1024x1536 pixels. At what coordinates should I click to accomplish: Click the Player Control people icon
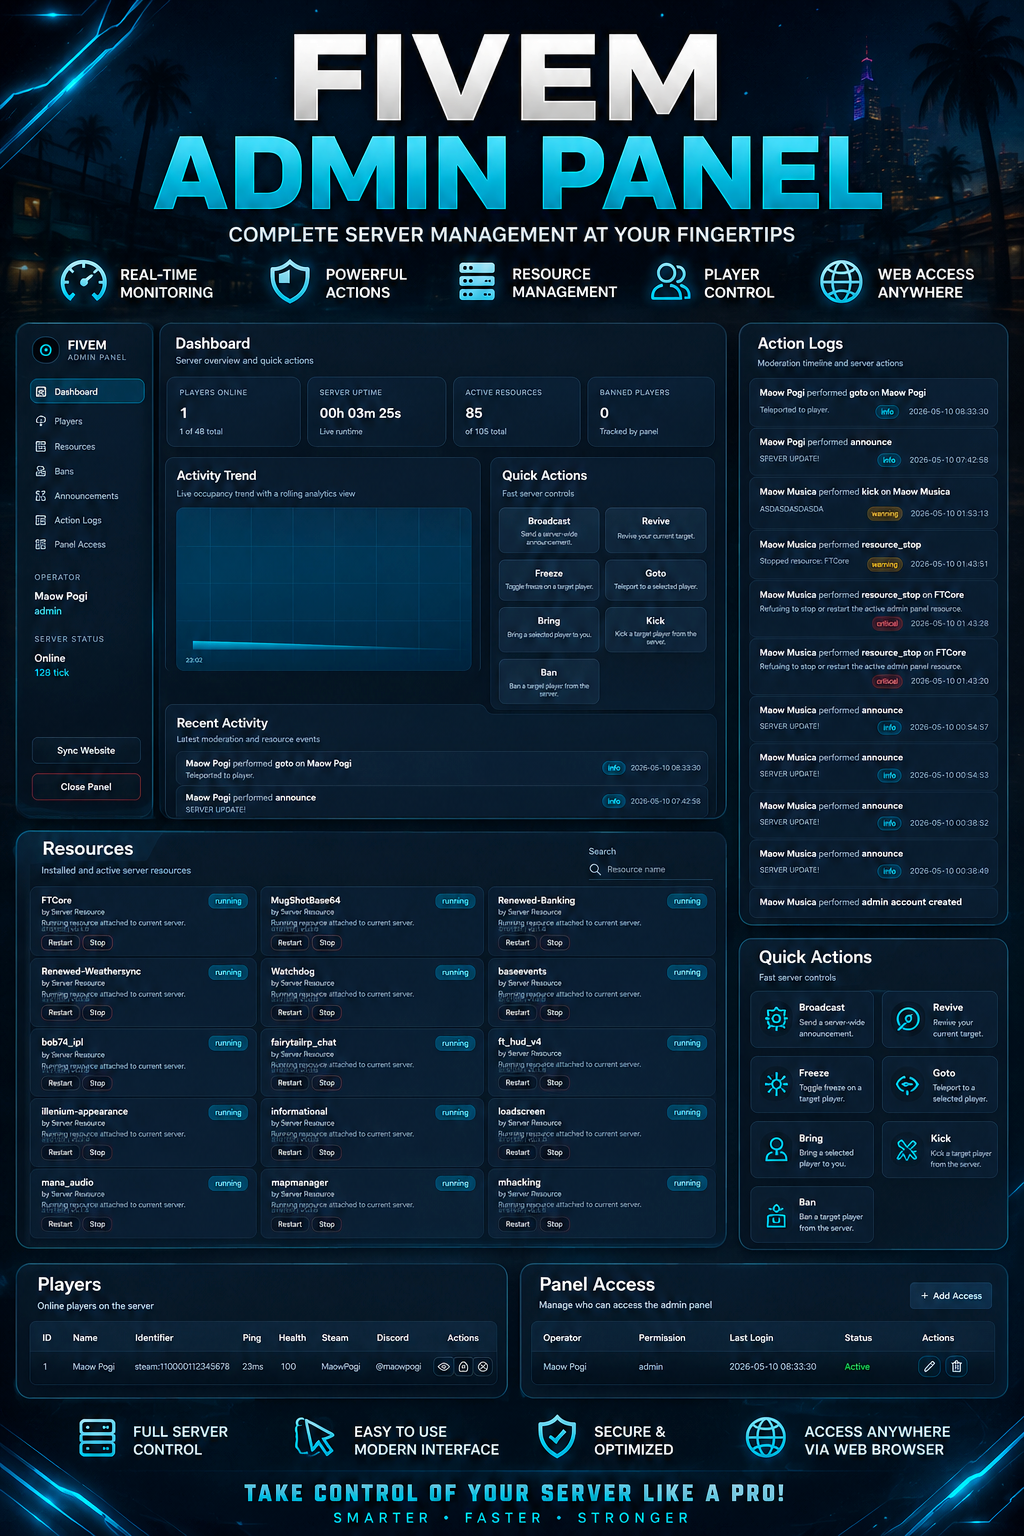coord(670,282)
